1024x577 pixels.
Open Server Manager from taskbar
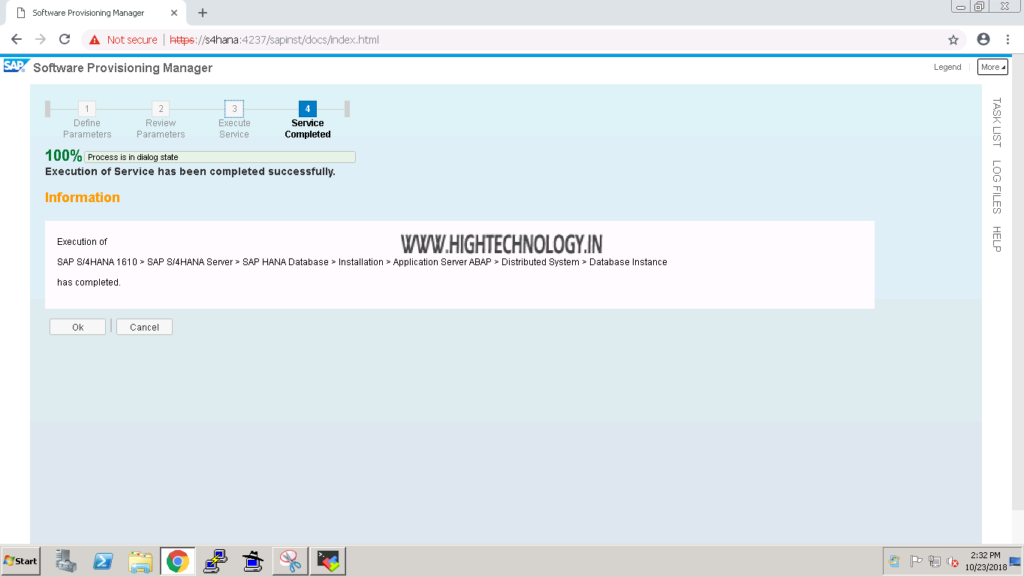[x=65, y=561]
